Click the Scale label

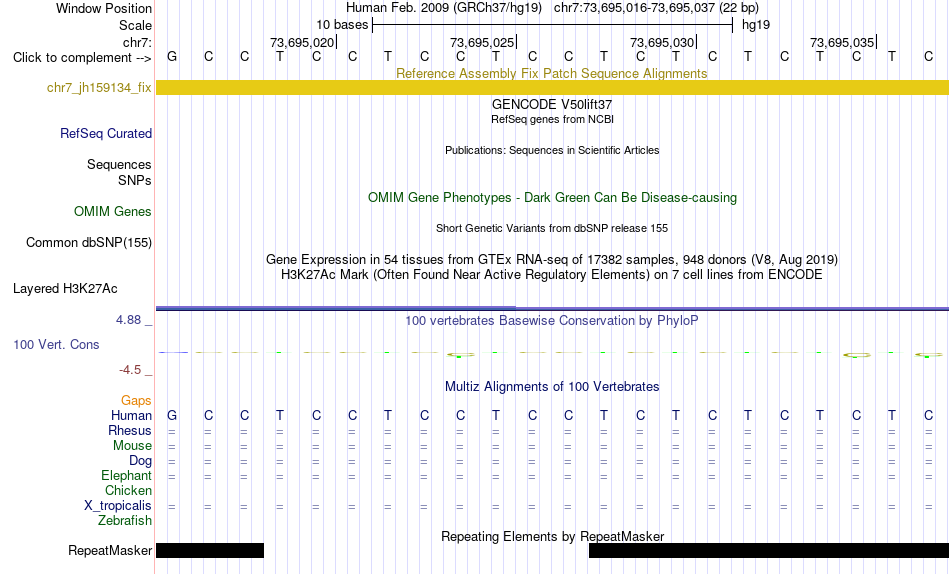pyautogui.click(x=136, y=25)
